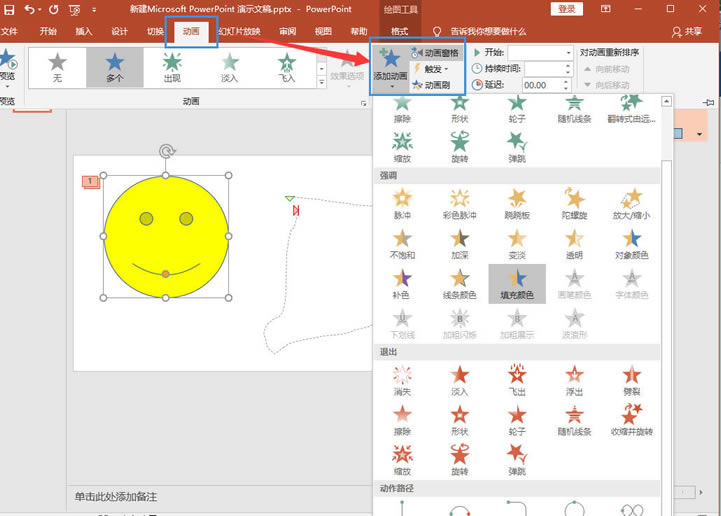Click the yellow smiley face shape
Image resolution: width=721 pixels, height=516 pixels.
pyautogui.click(x=166, y=238)
